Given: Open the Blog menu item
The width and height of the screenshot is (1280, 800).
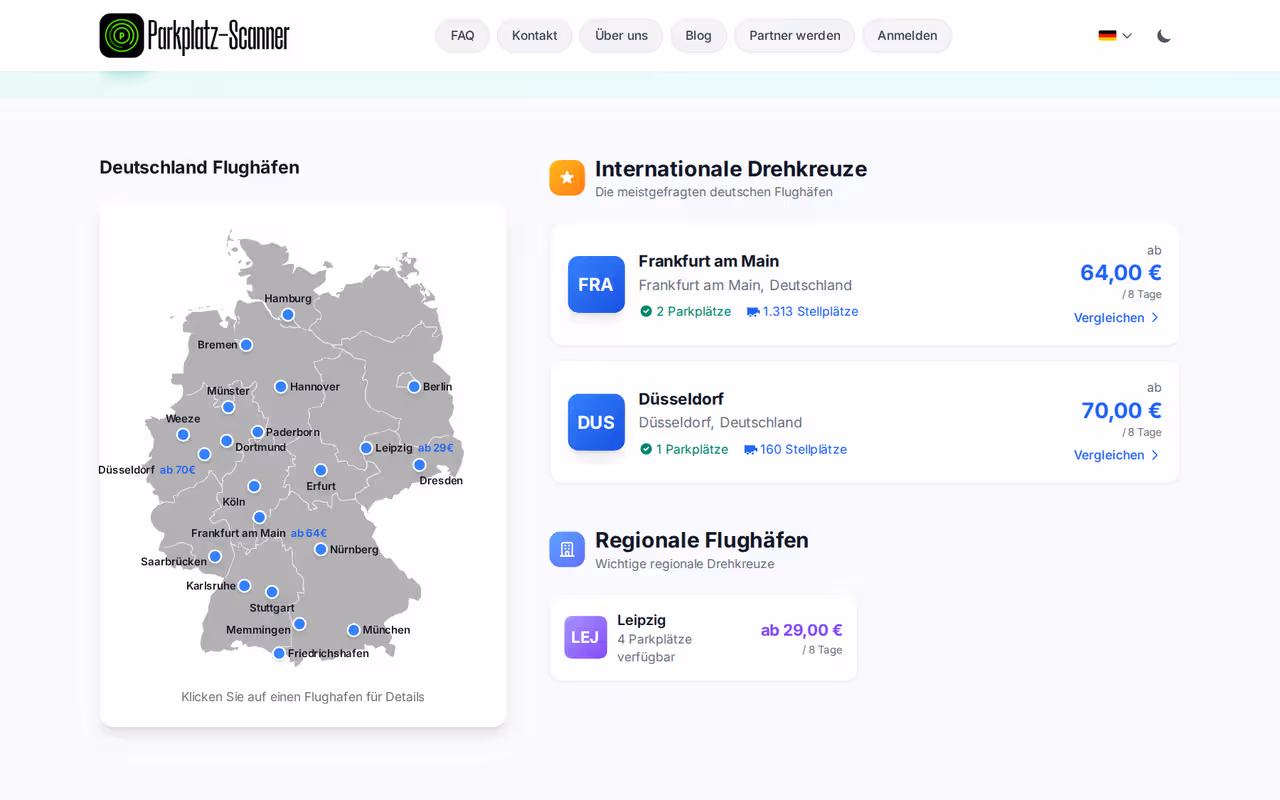Looking at the screenshot, I should [698, 36].
